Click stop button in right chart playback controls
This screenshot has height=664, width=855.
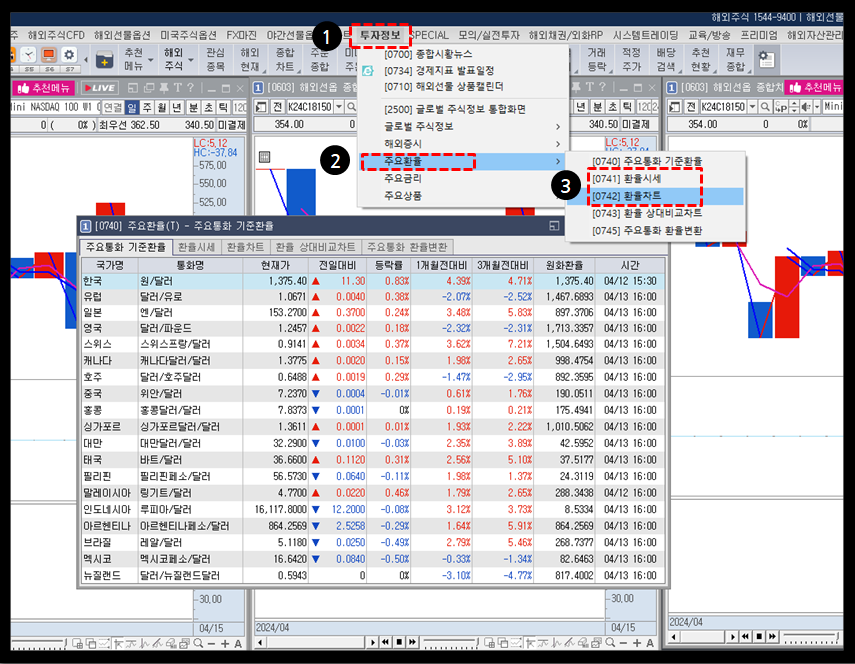point(759,636)
